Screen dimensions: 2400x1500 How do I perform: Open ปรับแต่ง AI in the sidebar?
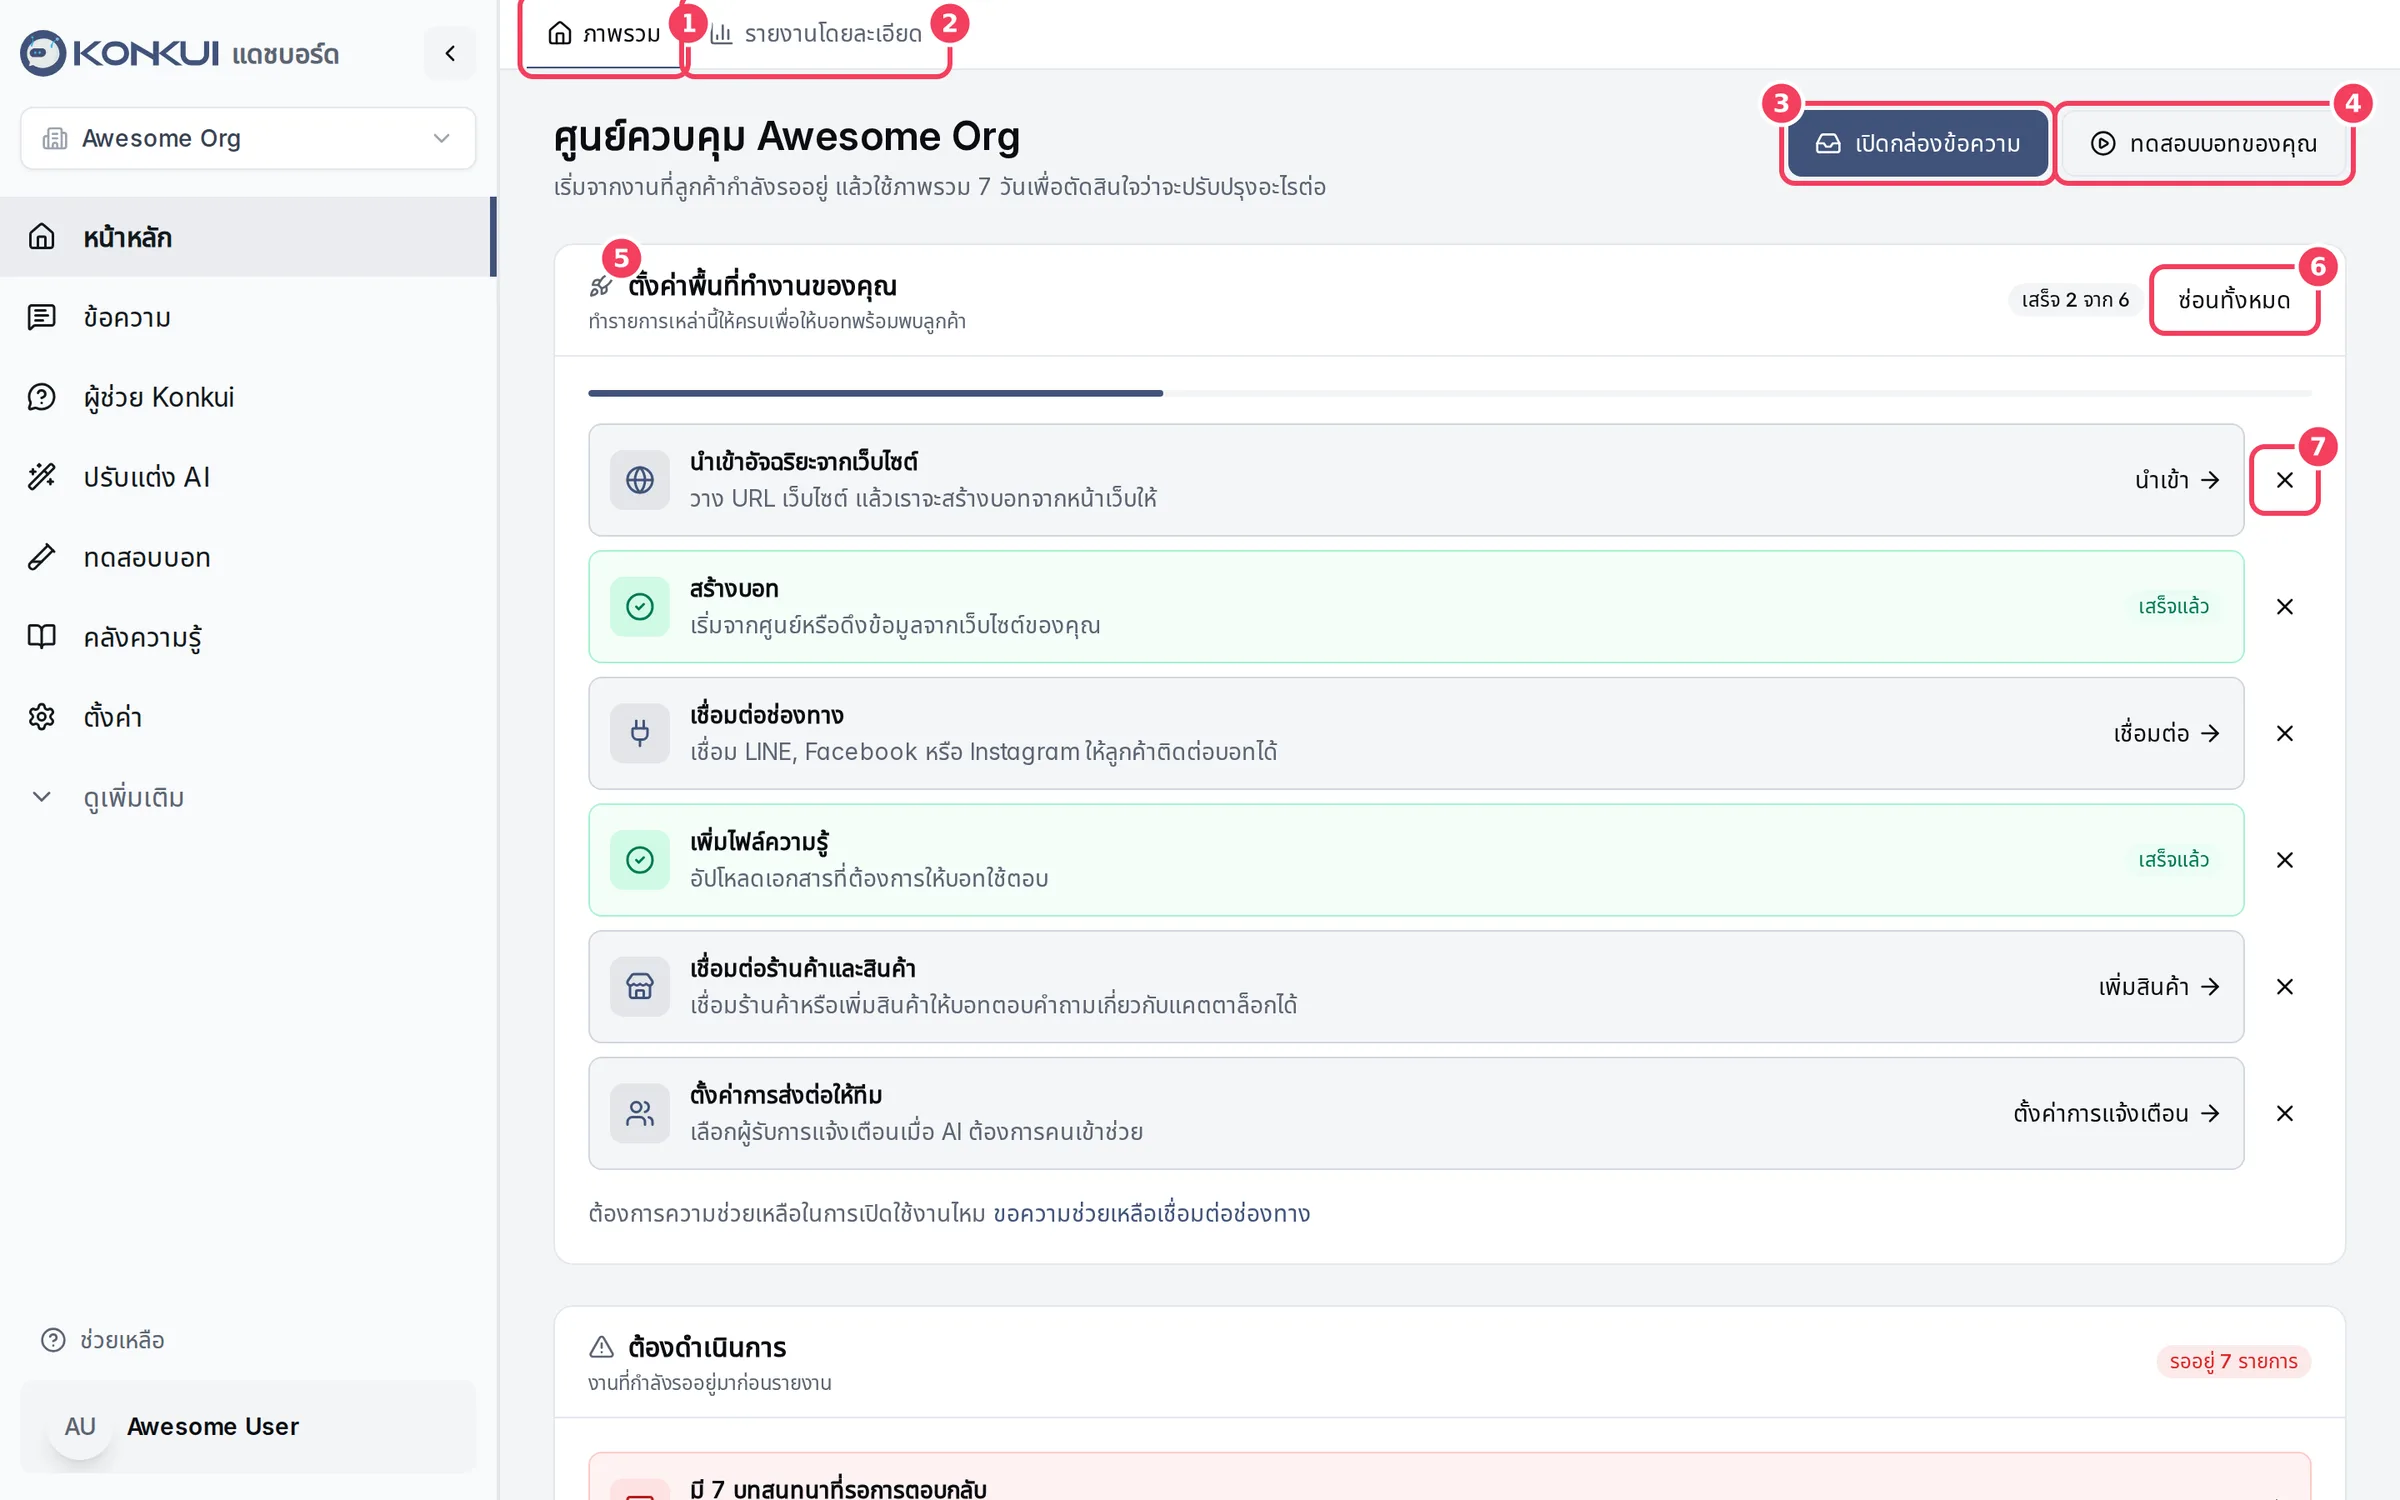click(x=248, y=477)
